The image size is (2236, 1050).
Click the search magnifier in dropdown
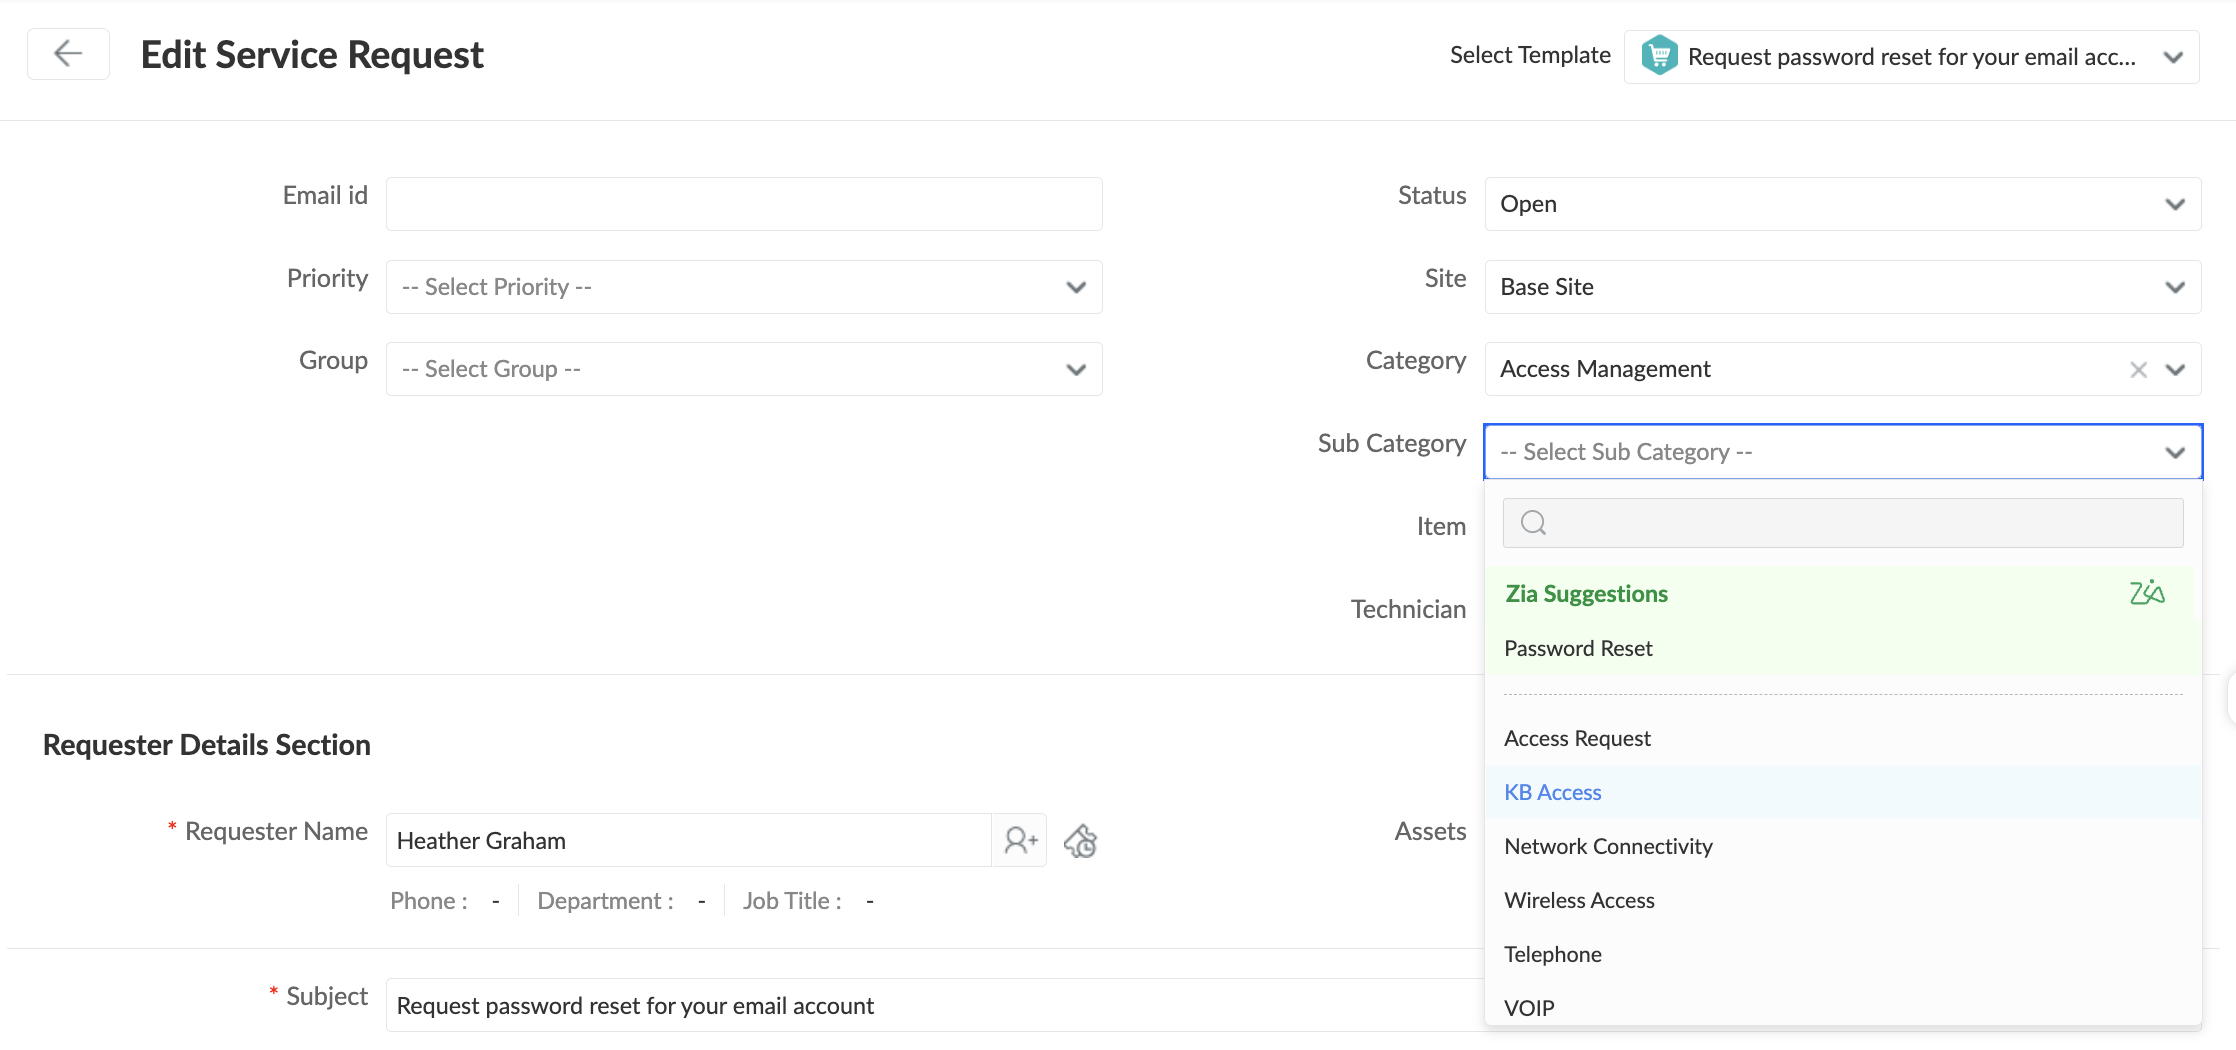[1533, 523]
